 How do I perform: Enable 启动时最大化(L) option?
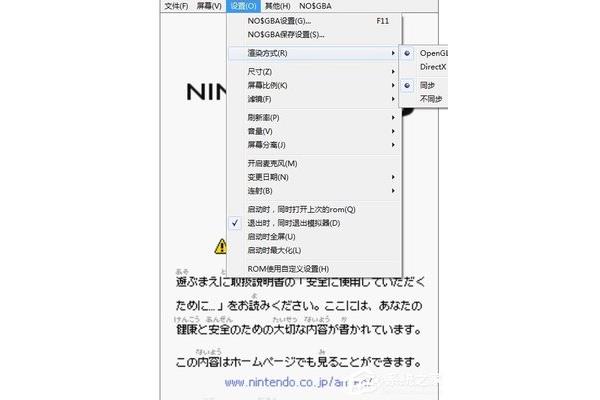point(314,251)
